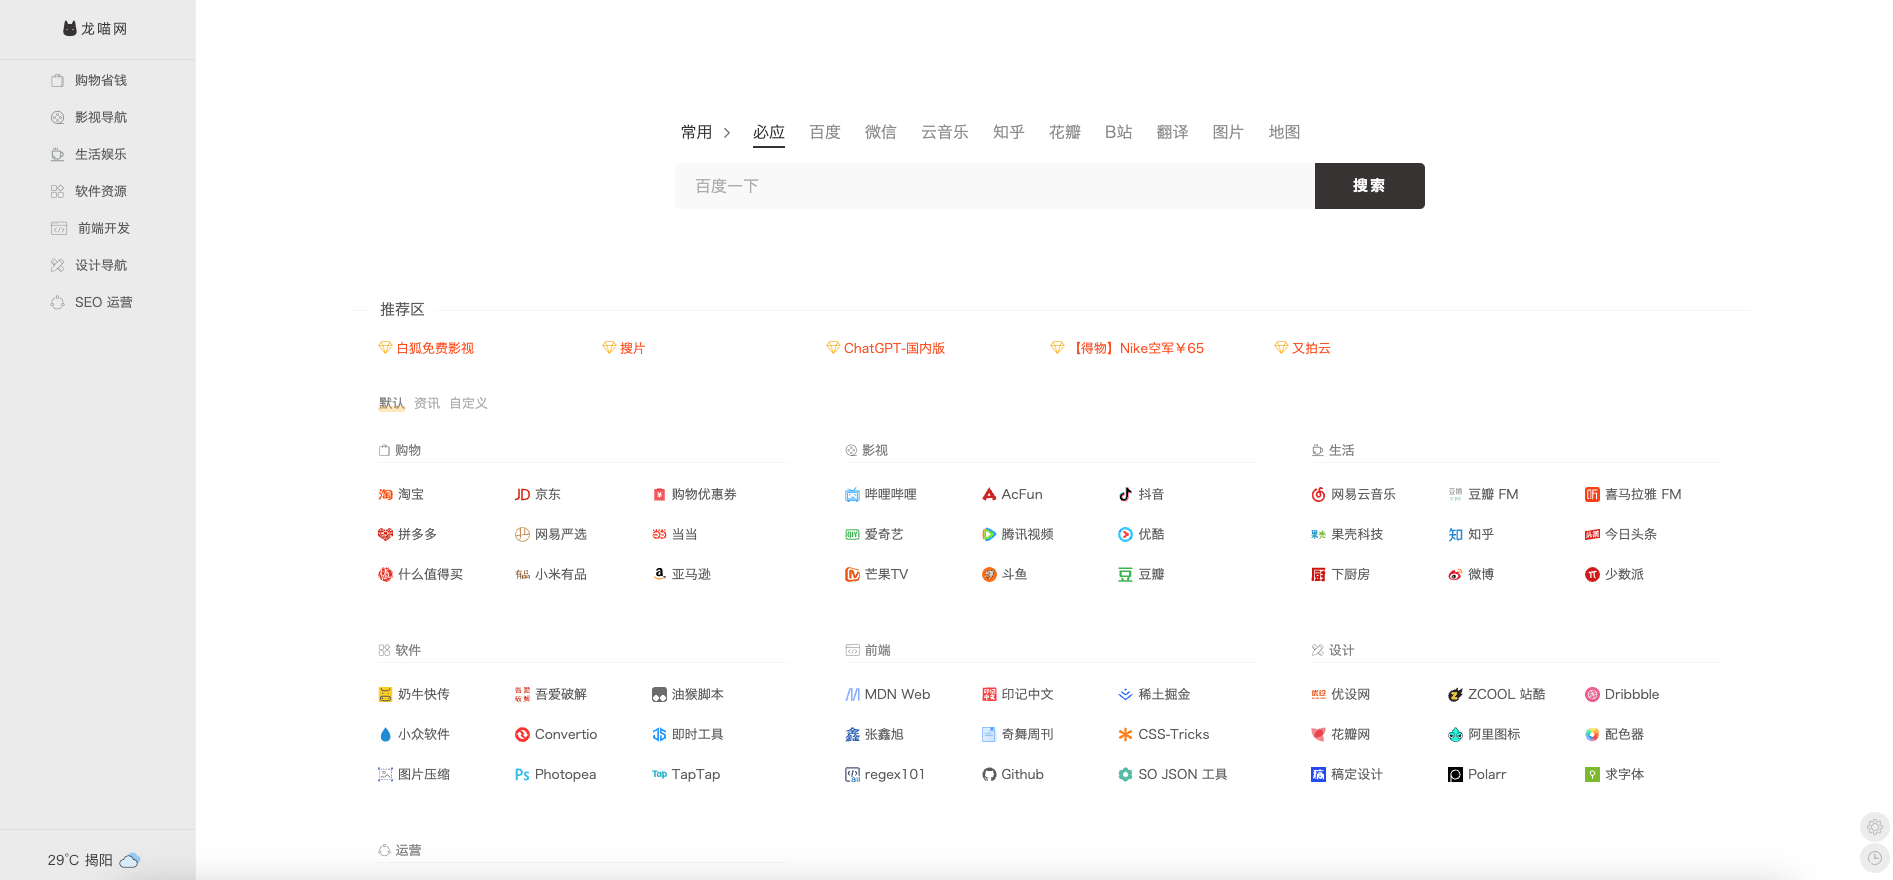The image size is (1893, 880).
Task: Focus the 百度一下 search input
Action: click(x=995, y=186)
